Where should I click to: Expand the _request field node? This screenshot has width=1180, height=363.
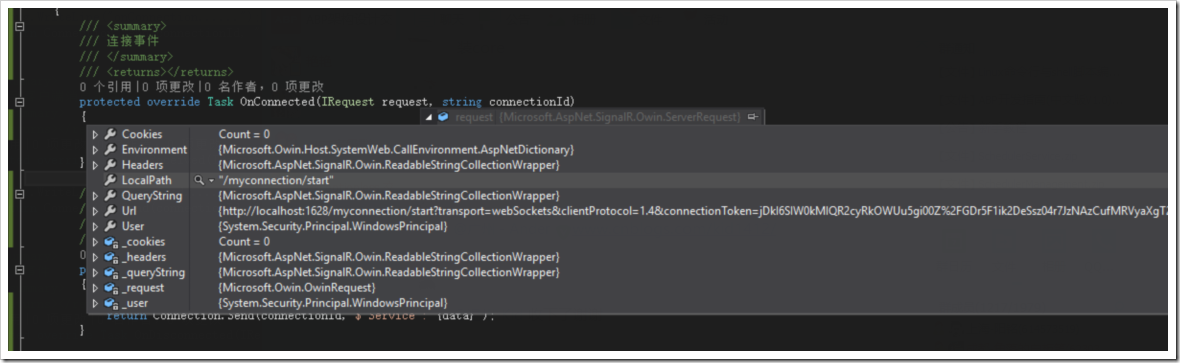pos(95,288)
